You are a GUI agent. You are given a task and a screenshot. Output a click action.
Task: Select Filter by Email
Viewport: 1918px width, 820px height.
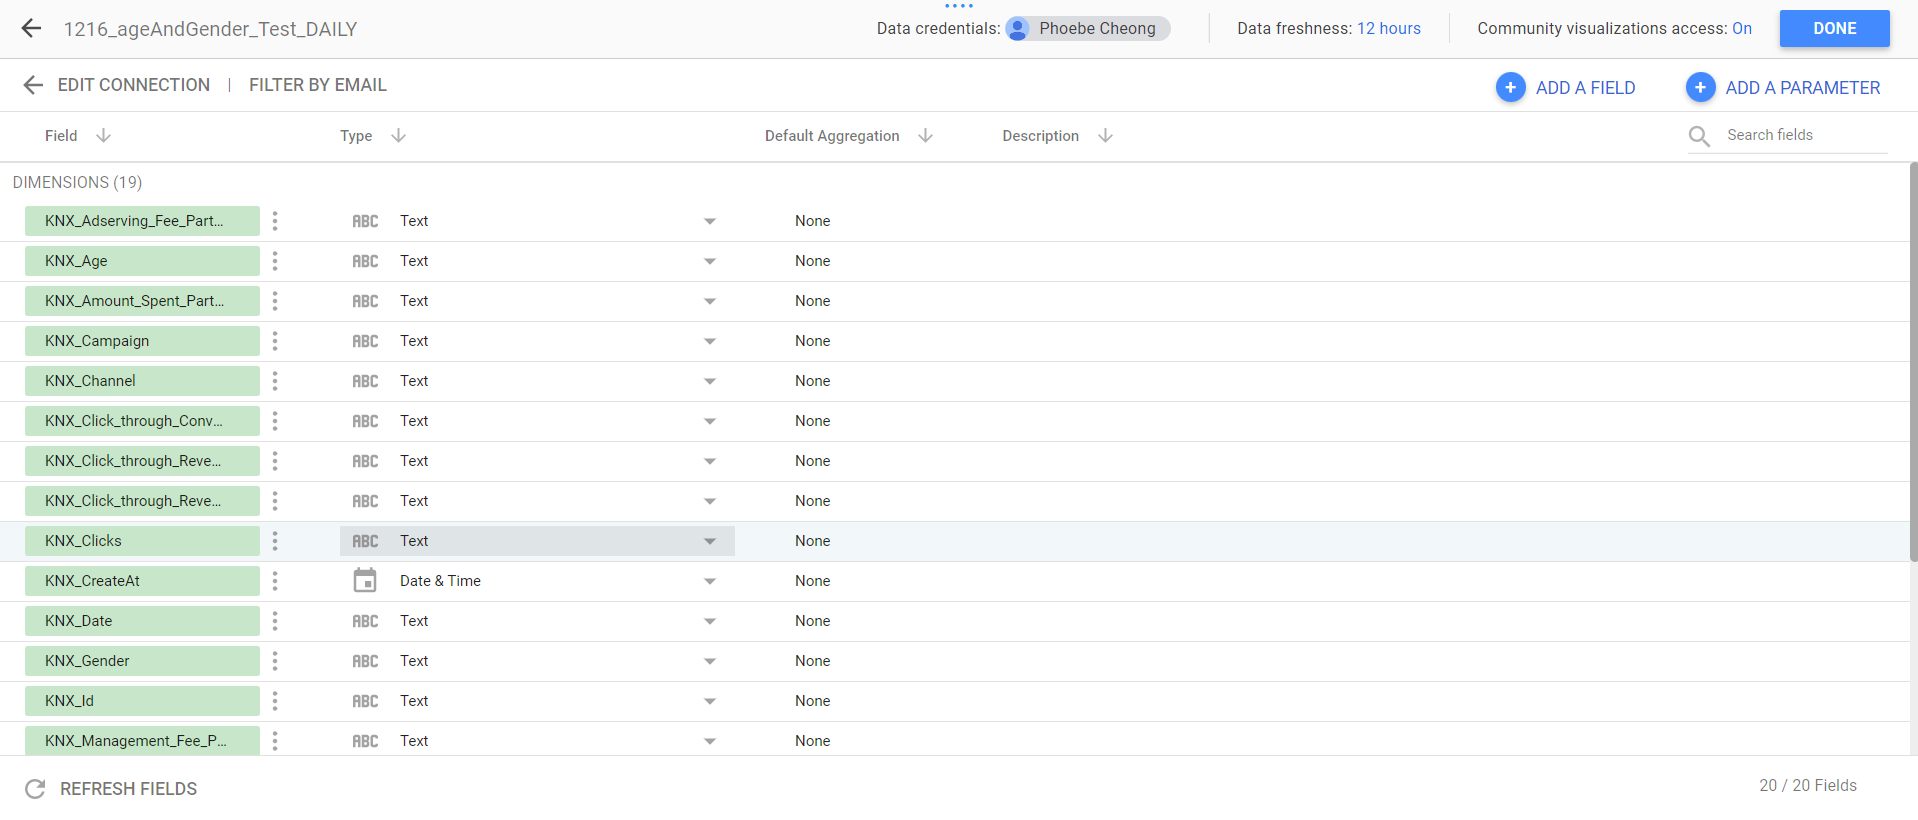[317, 85]
